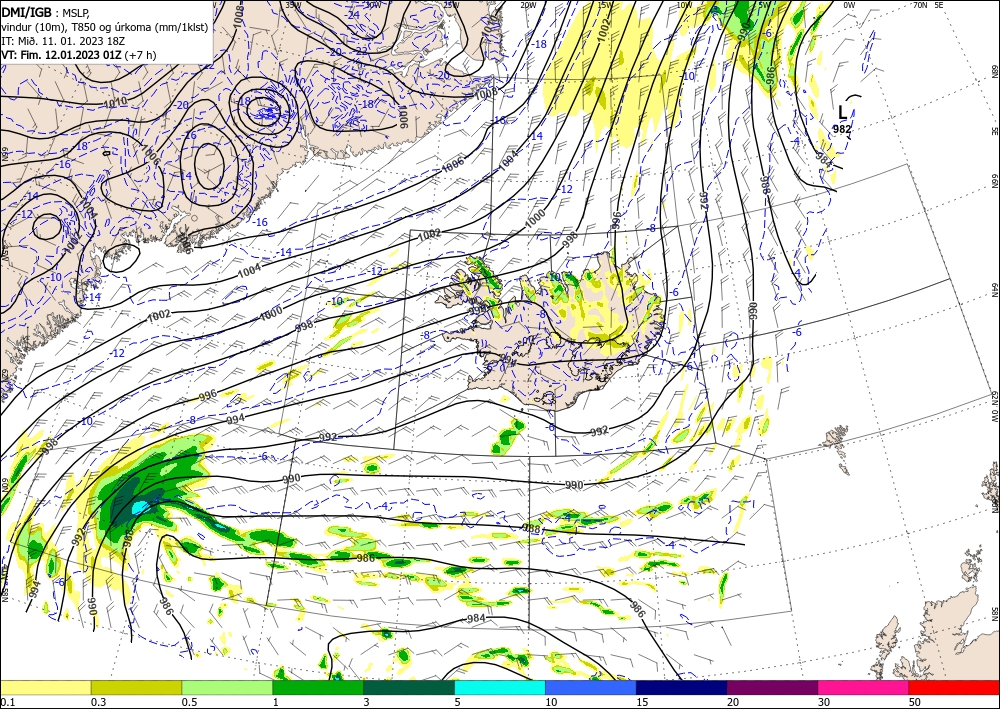Screen dimensions: 1000x709
Task: Click the legend value '20'
Action: [733, 702]
